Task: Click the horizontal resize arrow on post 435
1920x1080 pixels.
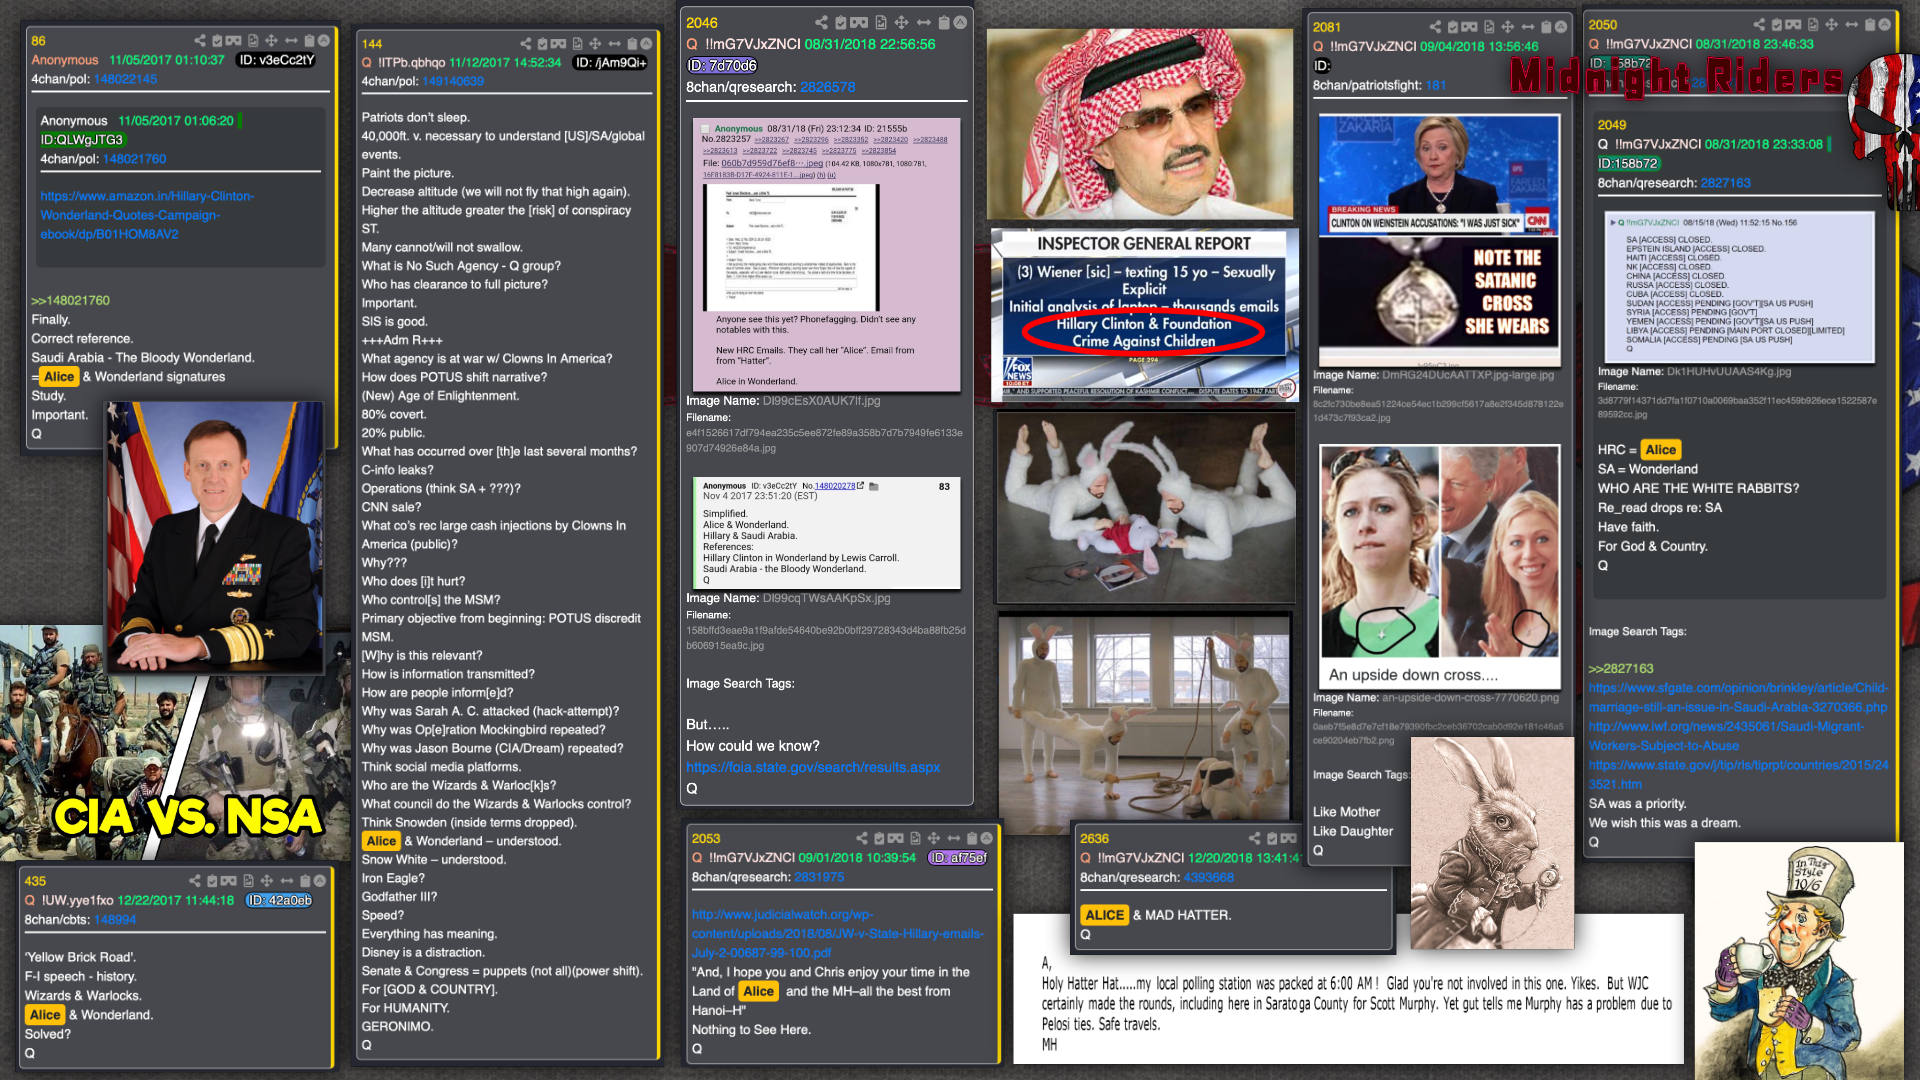Action: pos(287,881)
